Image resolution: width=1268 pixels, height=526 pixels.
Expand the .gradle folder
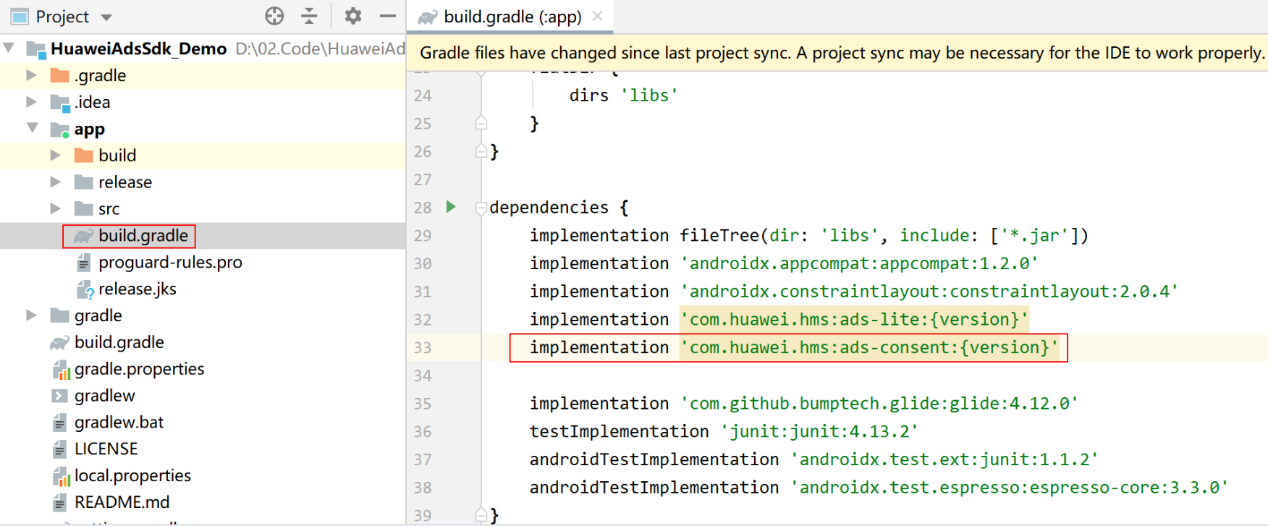tap(32, 75)
